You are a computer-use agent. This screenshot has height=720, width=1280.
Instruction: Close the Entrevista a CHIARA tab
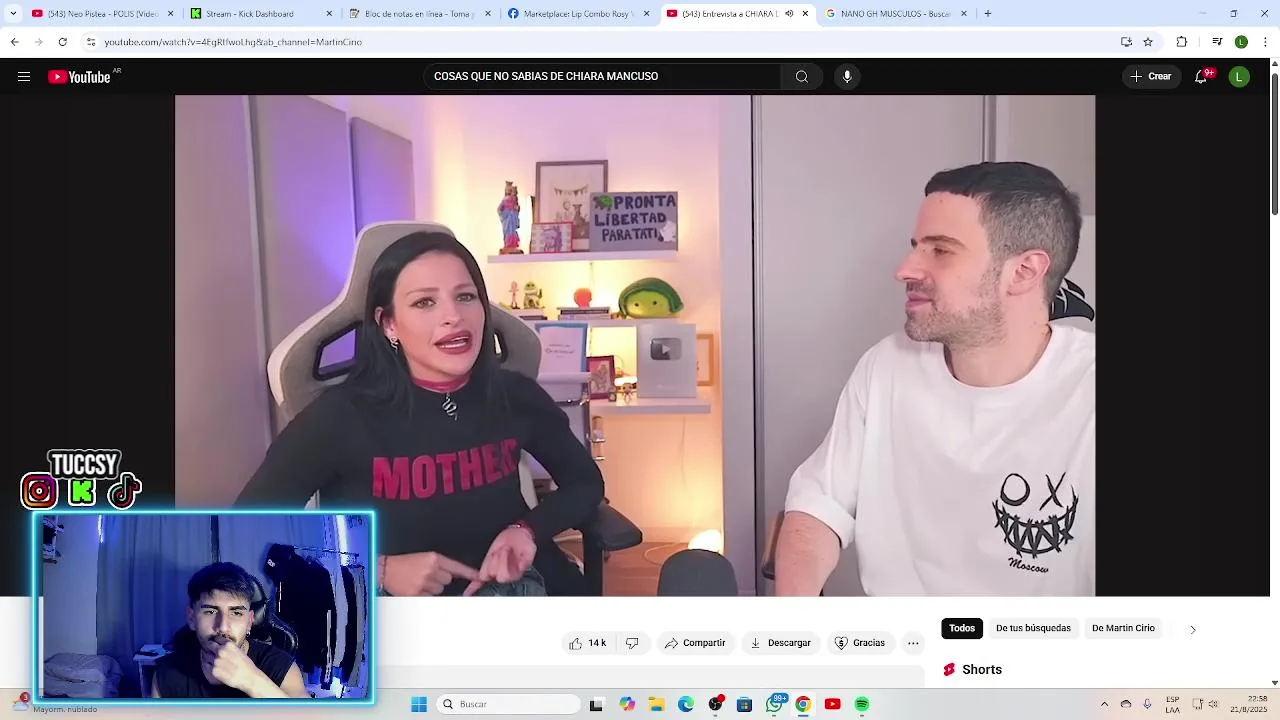805,14
